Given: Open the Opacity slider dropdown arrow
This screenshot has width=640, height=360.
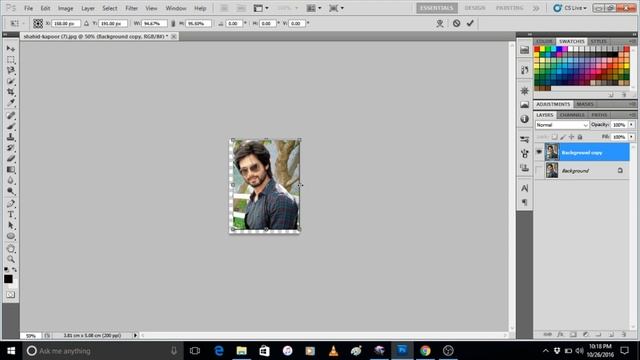Looking at the screenshot, I should (631, 124).
